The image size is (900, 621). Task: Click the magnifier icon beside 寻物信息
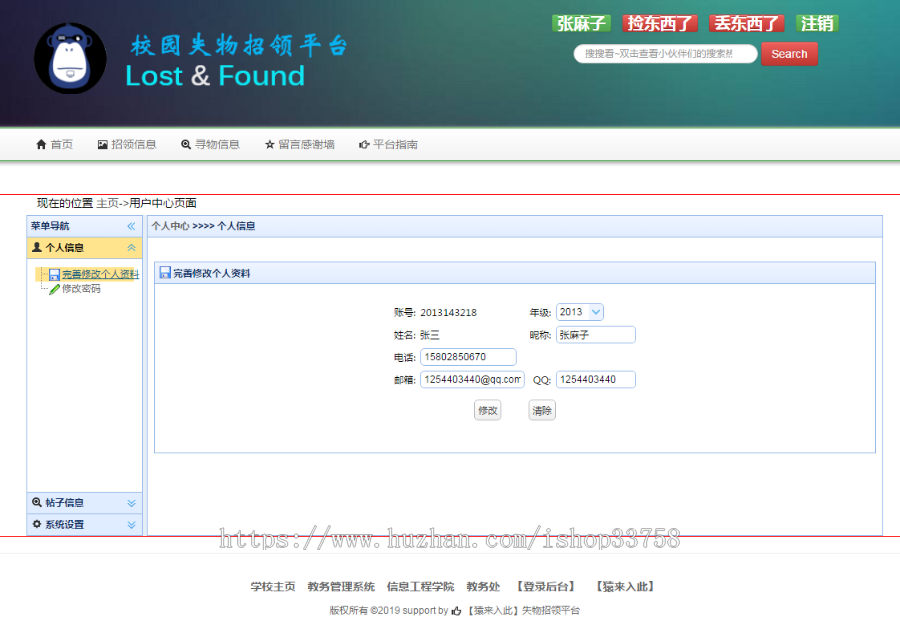click(x=186, y=143)
